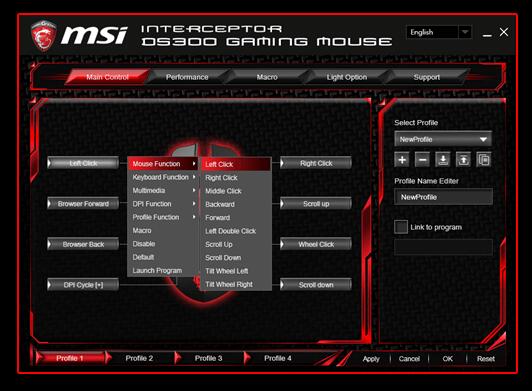Select Launch Program menu entry

[163, 271]
